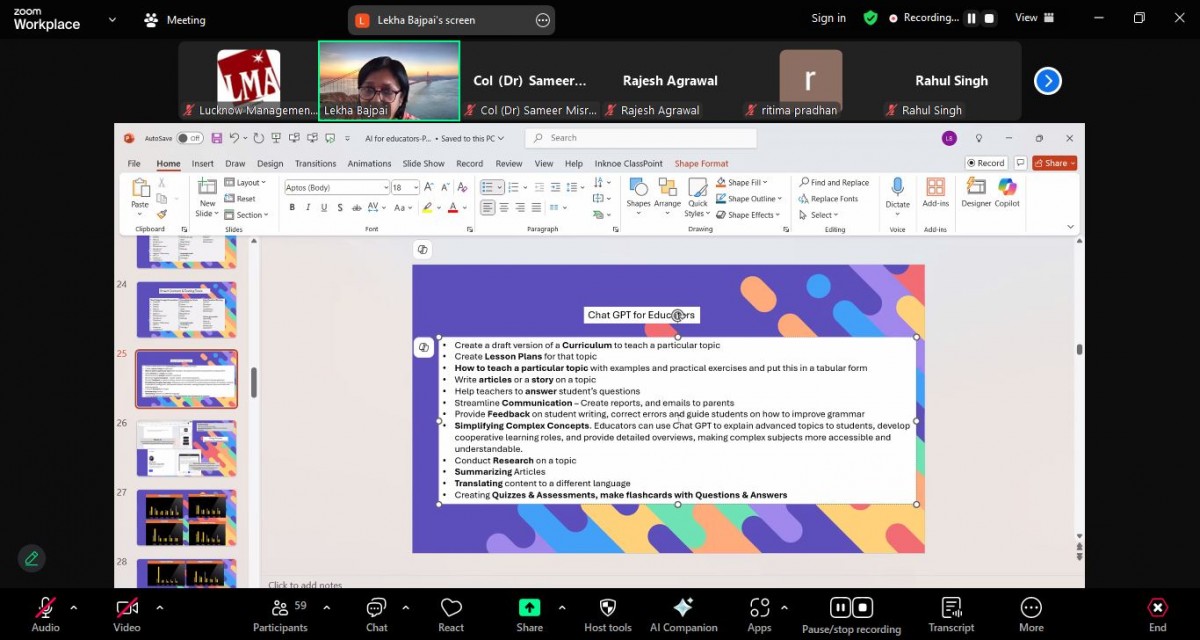Viewport: 1200px width, 640px height.
Task: Expand Chat options caret
Action: (x=405, y=607)
